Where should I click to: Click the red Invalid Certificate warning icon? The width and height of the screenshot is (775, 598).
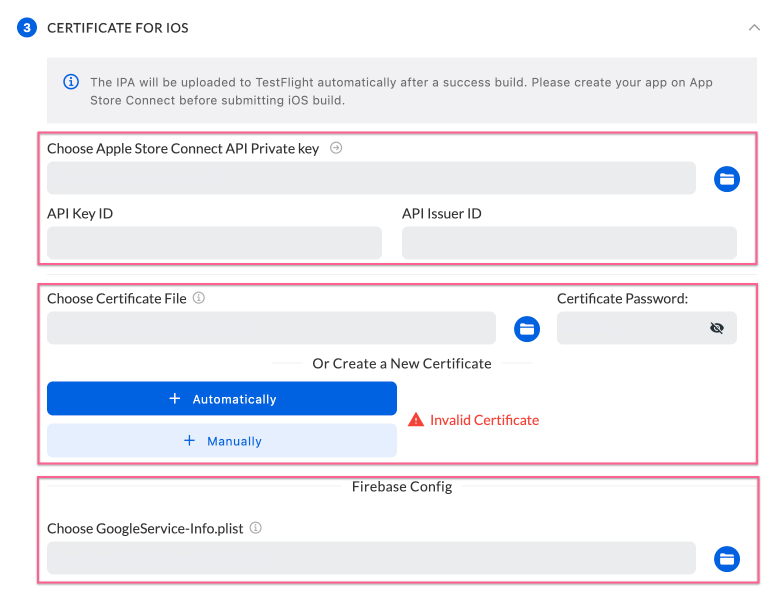click(416, 421)
